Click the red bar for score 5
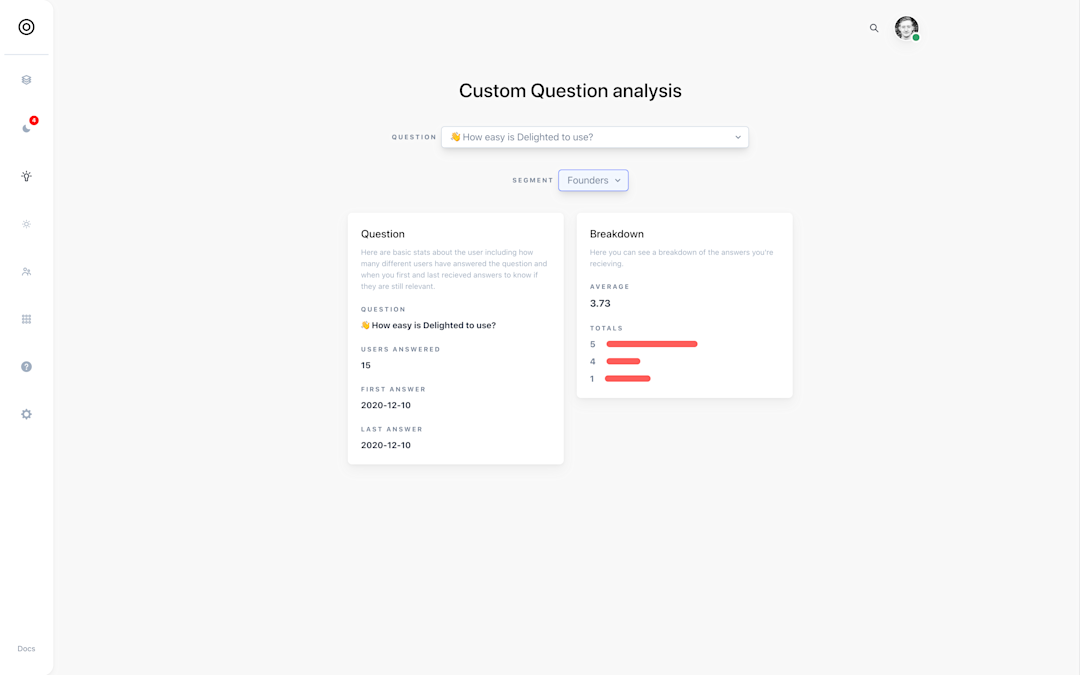This screenshot has width=1080, height=675. 652,344
